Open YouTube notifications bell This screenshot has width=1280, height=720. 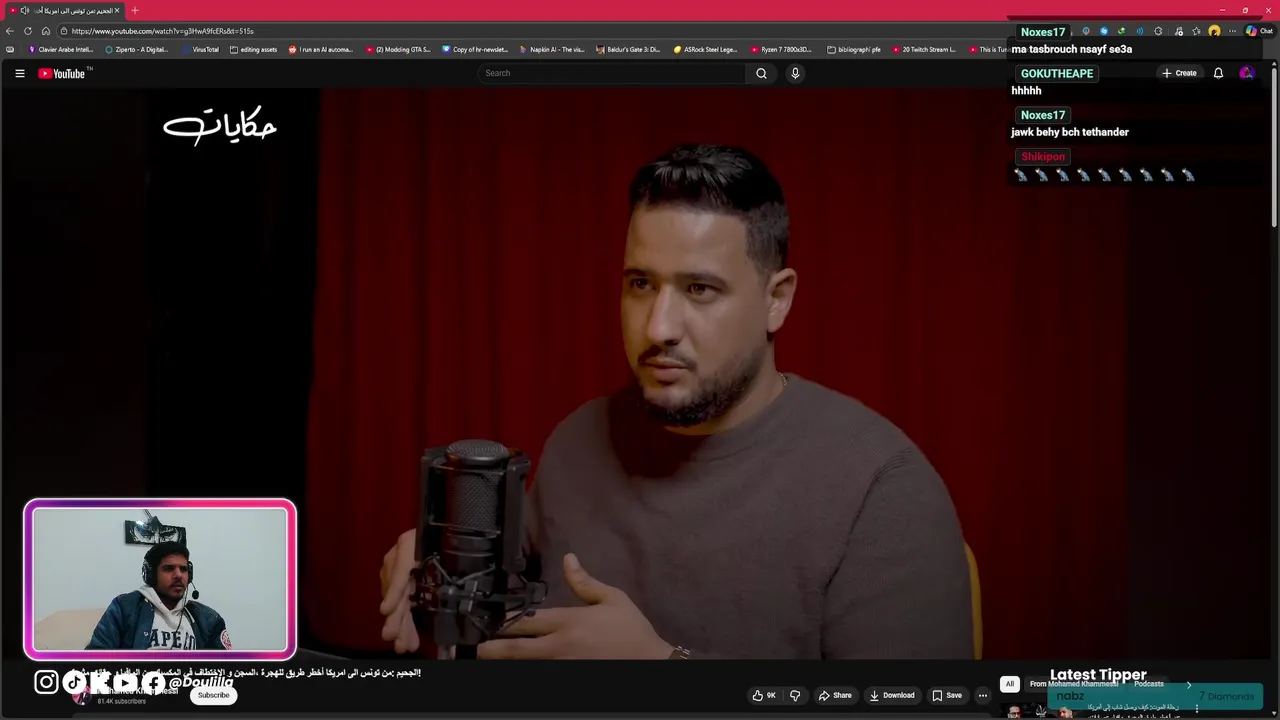point(1218,73)
